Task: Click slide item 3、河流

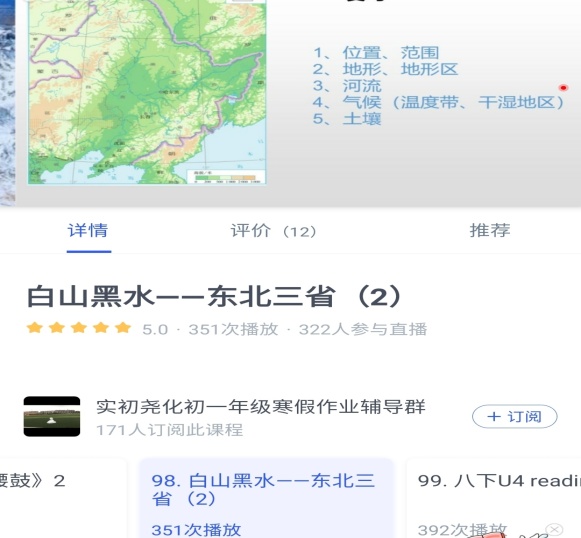Action: pos(347,86)
